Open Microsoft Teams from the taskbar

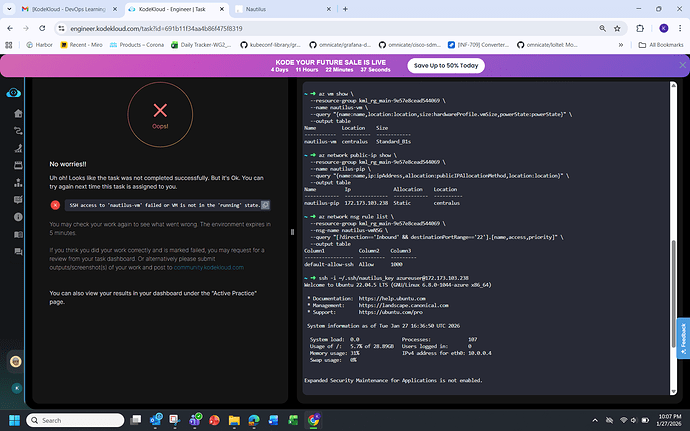pos(195,420)
